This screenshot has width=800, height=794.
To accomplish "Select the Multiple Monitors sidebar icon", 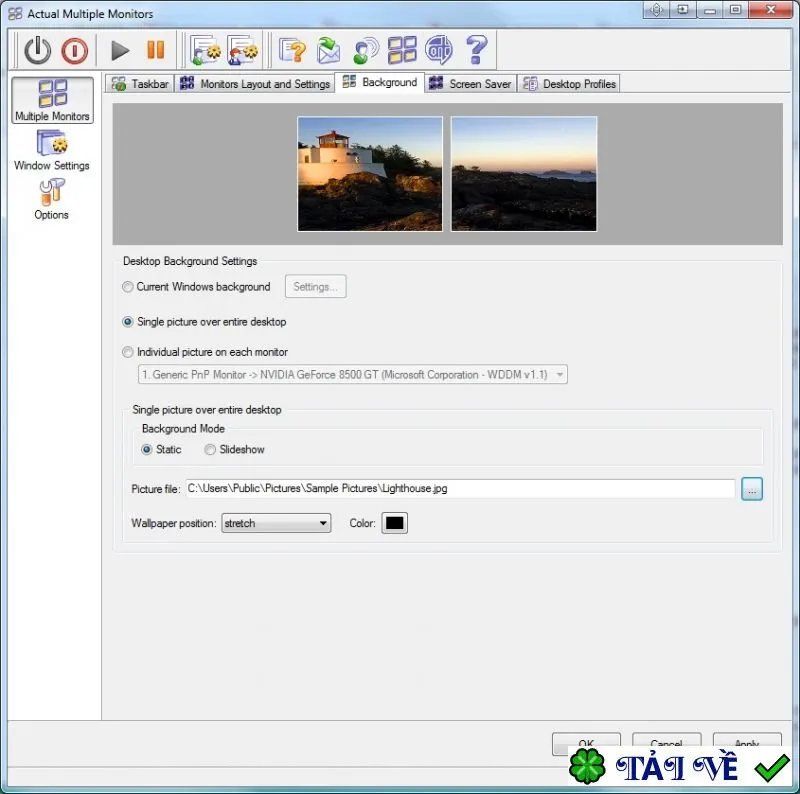I will (x=53, y=100).
